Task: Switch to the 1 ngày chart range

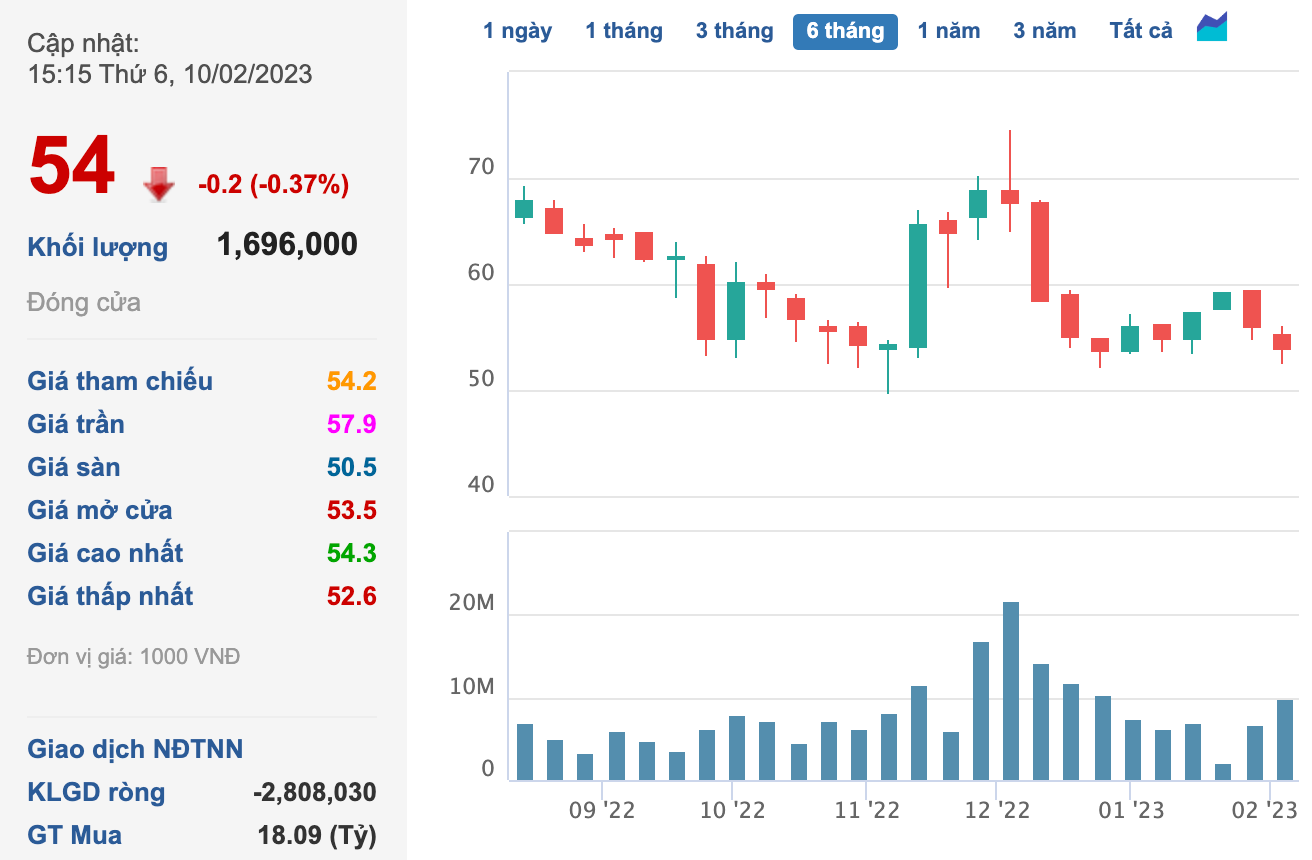Action: 517,31
